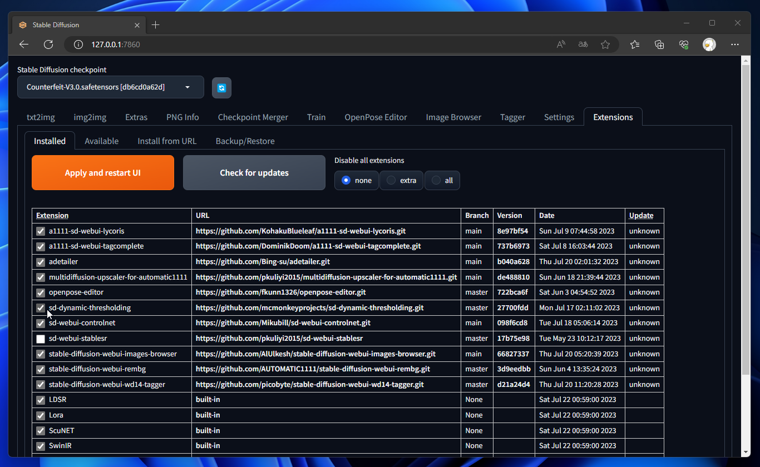760x467 pixels.
Task: Select the Installed sub-tab
Action: tap(49, 141)
